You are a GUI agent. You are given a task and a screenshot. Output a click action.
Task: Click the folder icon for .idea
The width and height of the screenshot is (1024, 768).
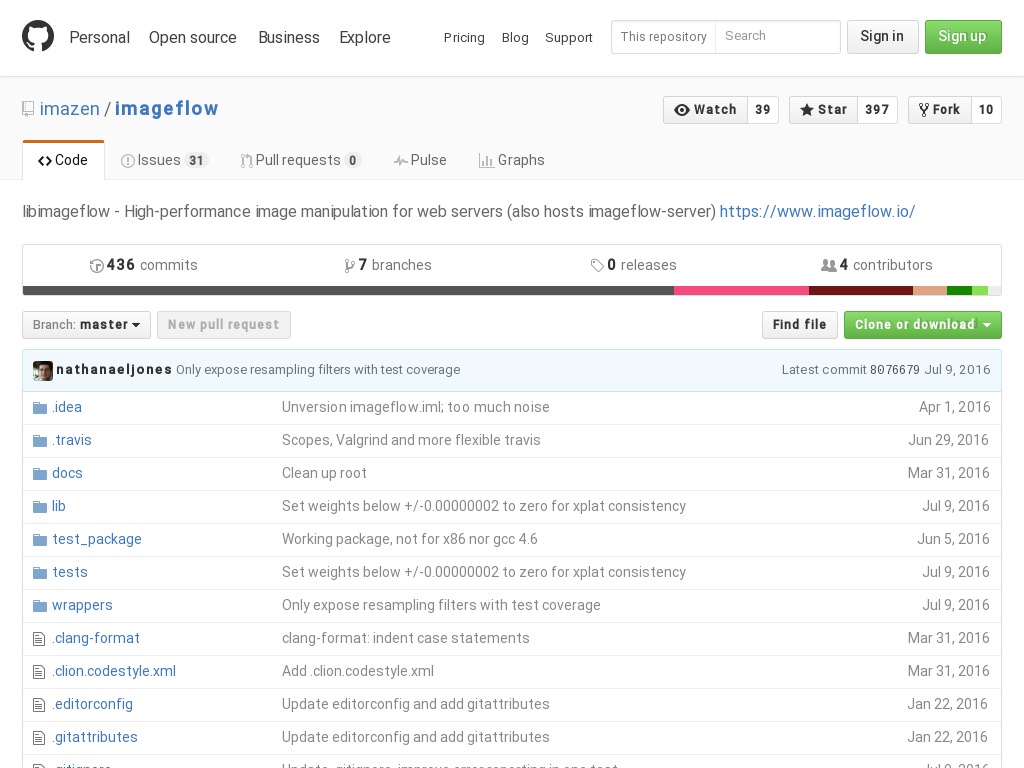coord(40,408)
